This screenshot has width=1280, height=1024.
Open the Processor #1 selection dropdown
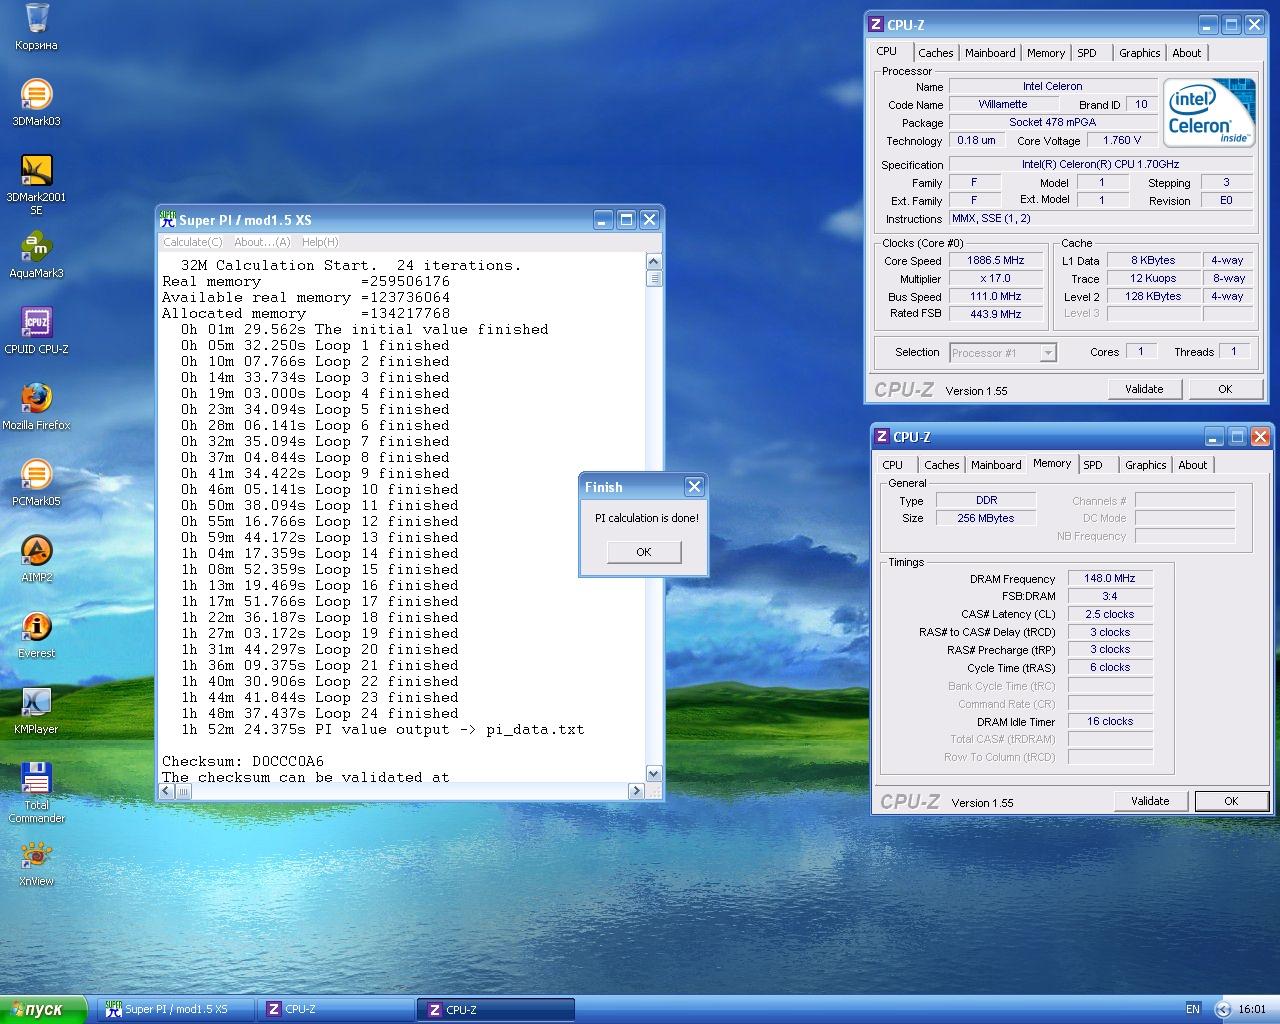(x=1003, y=352)
